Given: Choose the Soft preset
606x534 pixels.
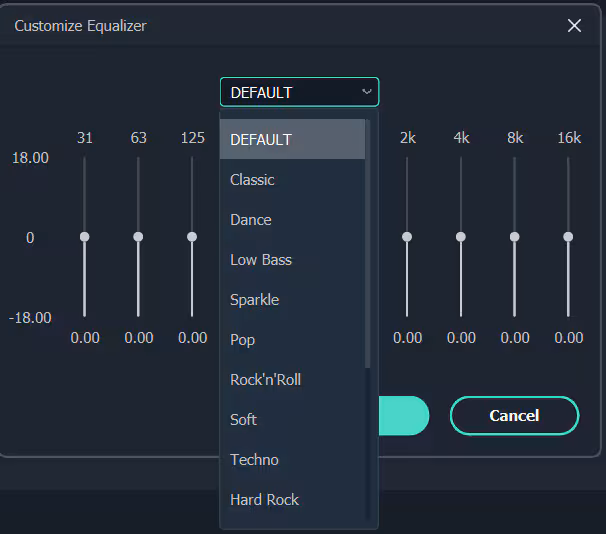Looking at the screenshot, I should coord(292,420).
